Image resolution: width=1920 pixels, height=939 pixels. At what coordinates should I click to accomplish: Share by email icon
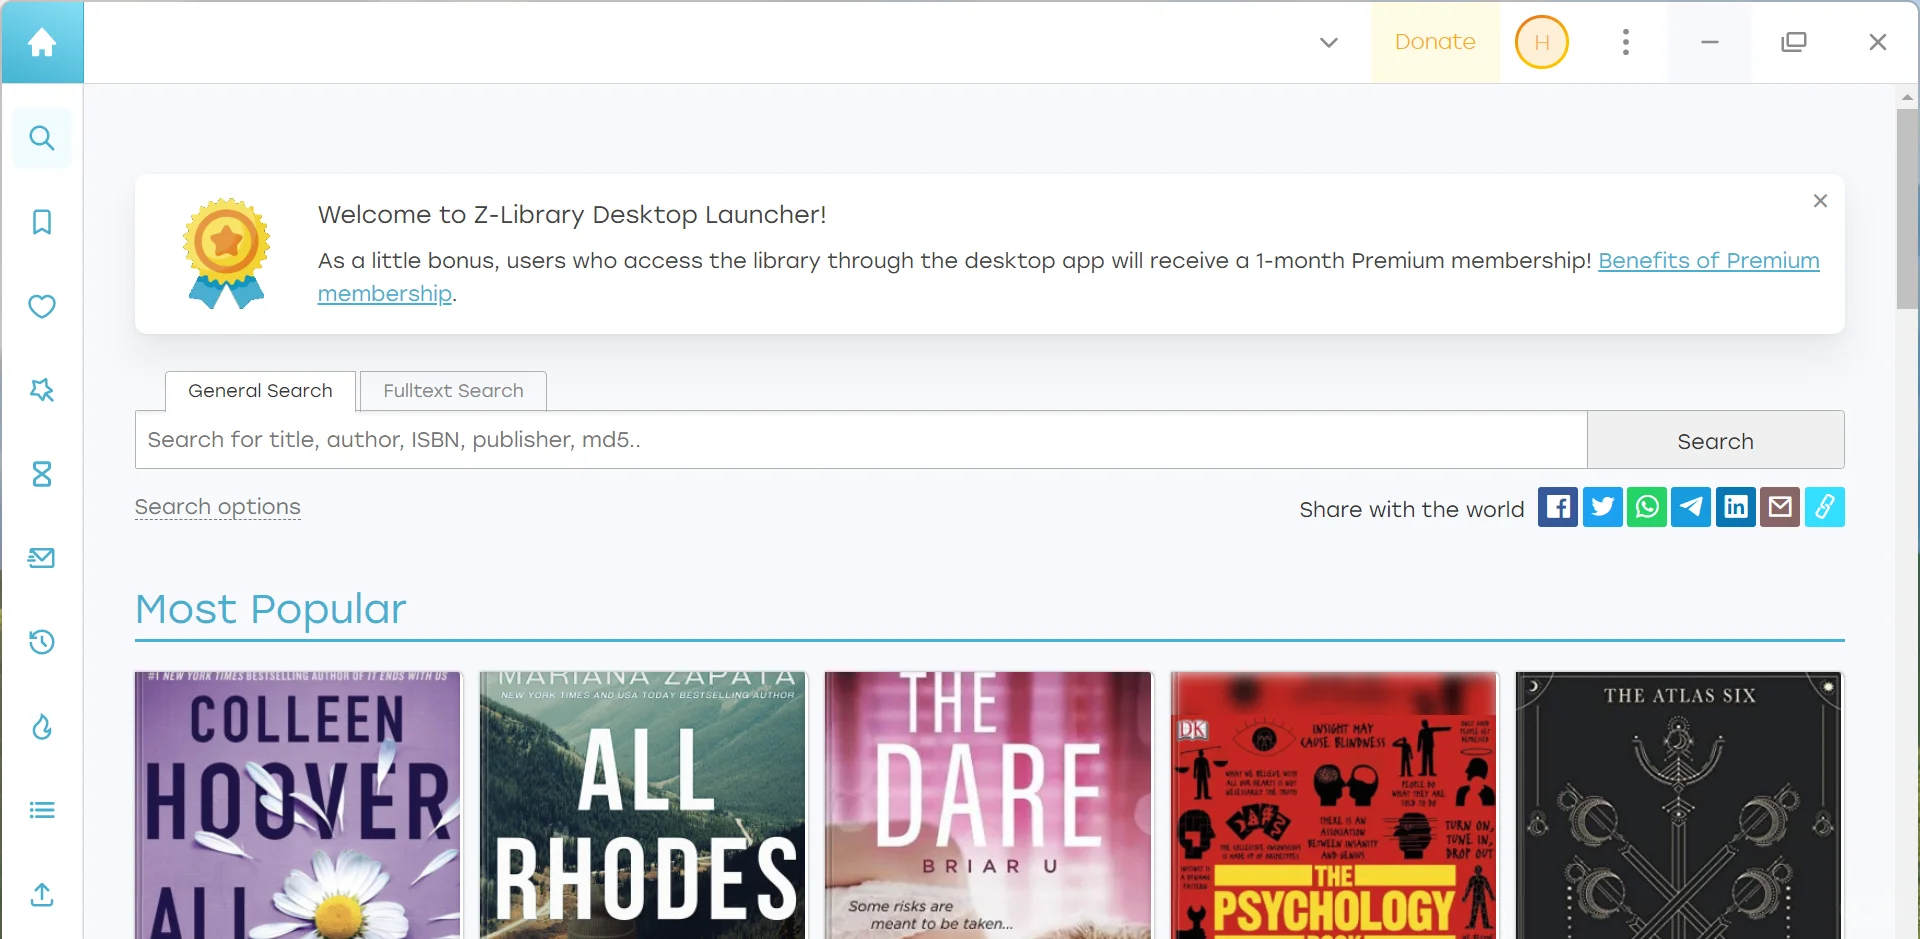click(x=1780, y=507)
